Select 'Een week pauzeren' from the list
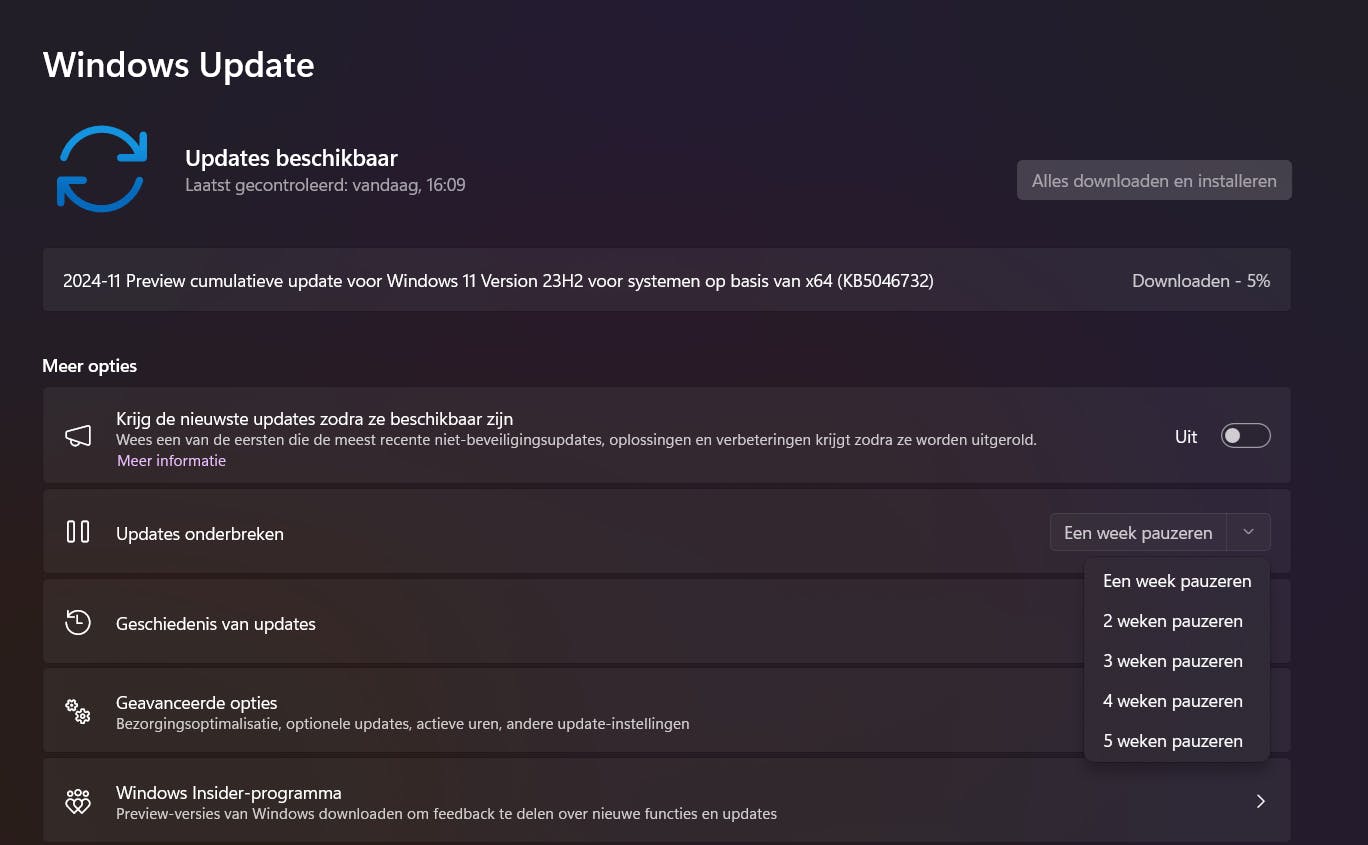The image size is (1368, 845). [1176, 581]
